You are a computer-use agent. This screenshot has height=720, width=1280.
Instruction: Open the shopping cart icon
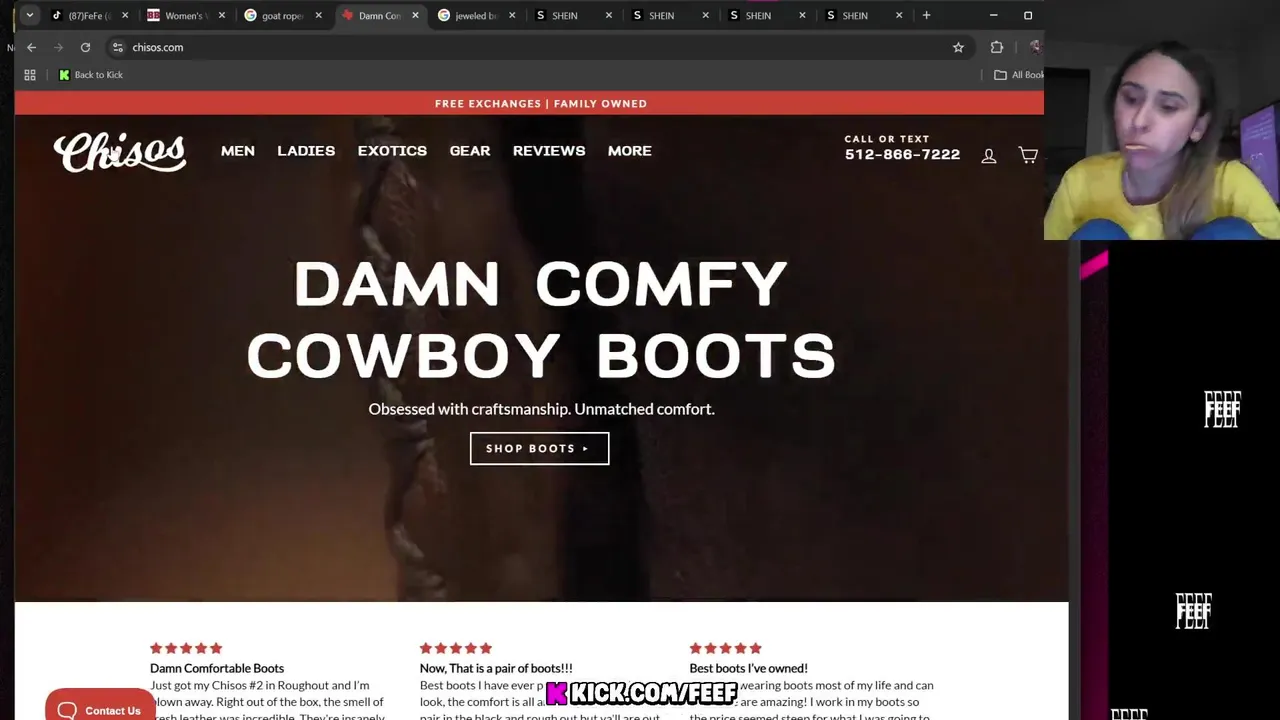[1028, 155]
